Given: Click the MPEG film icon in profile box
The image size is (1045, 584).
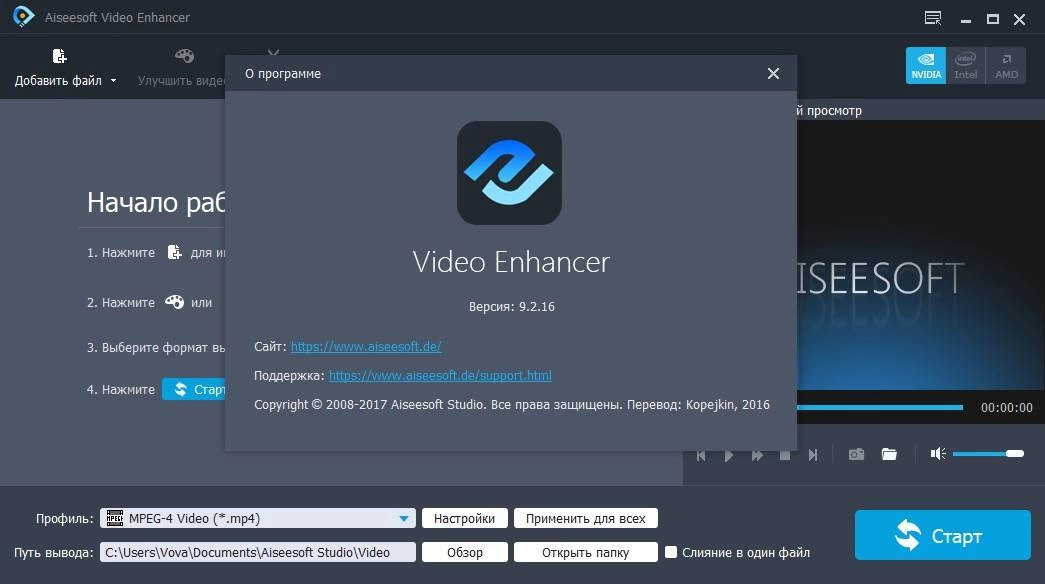Looking at the screenshot, I should [x=115, y=518].
